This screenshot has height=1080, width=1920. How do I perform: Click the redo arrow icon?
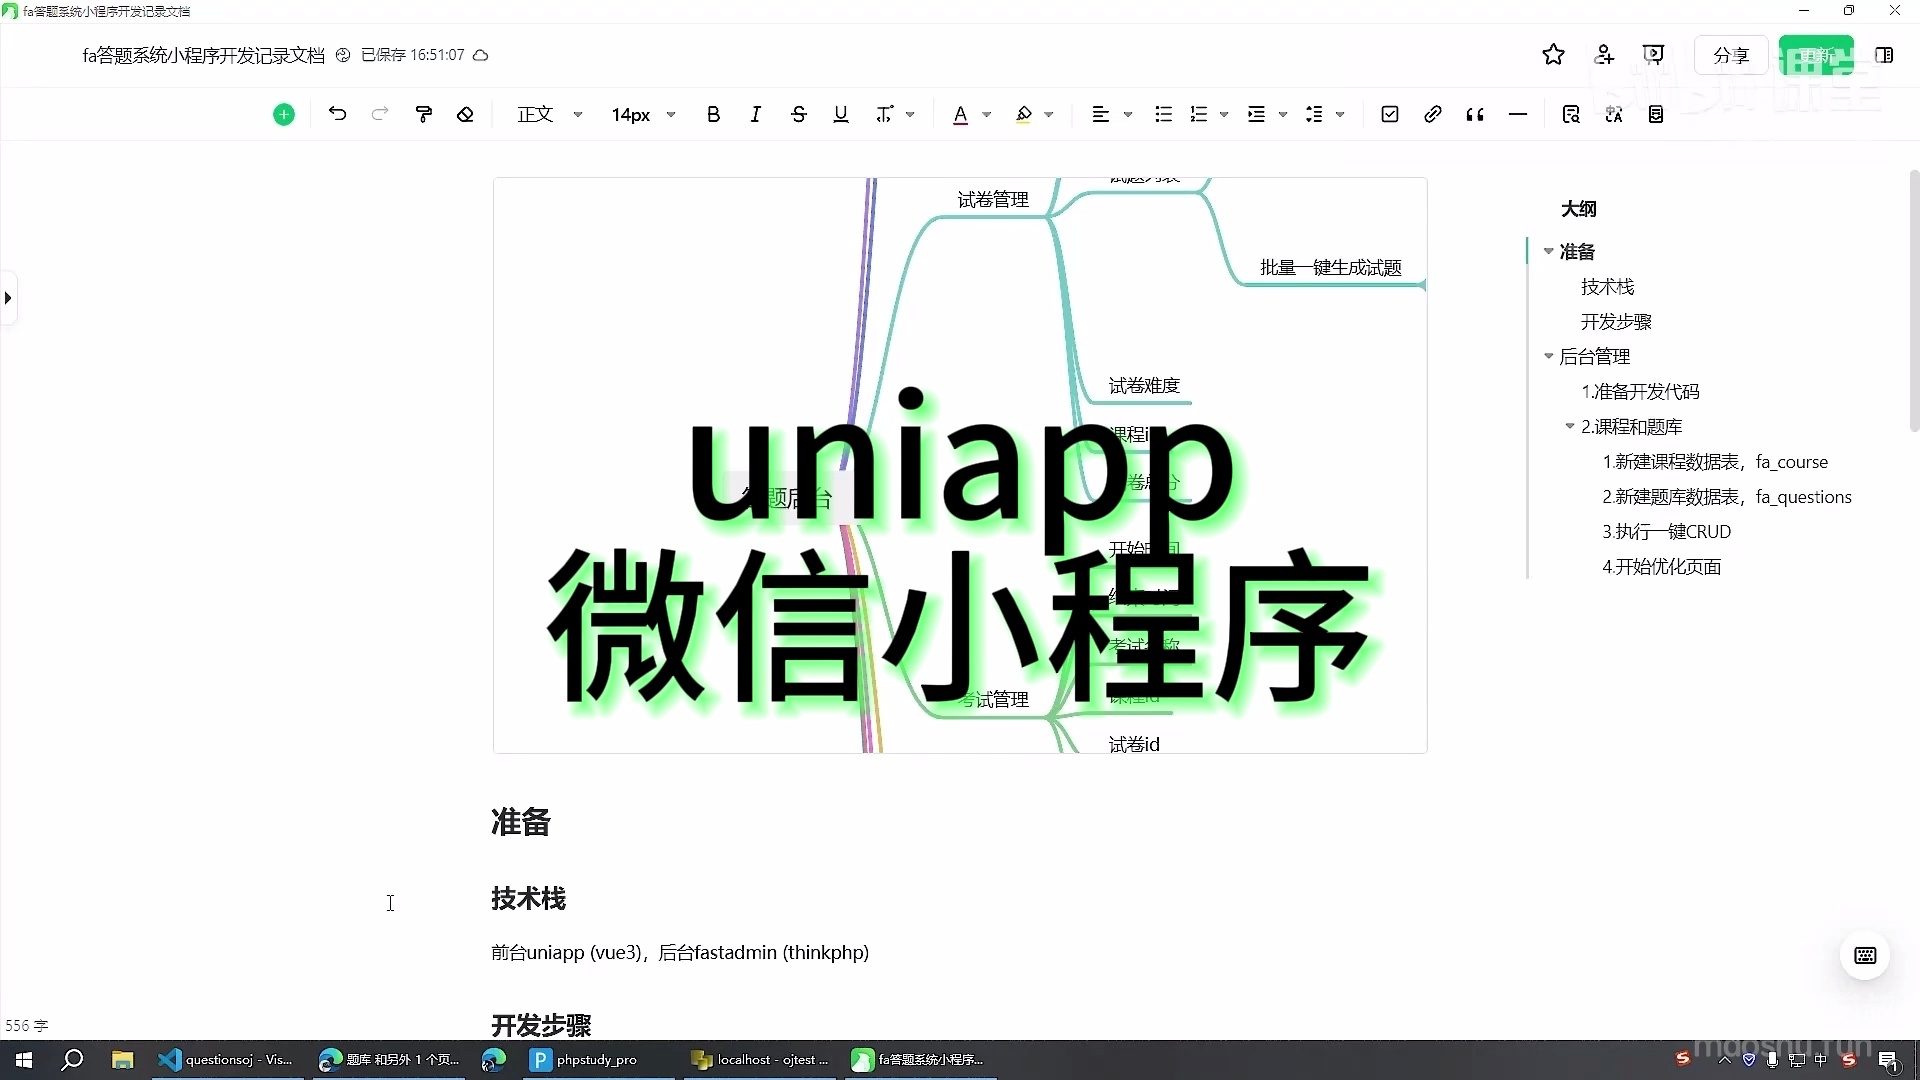point(379,114)
